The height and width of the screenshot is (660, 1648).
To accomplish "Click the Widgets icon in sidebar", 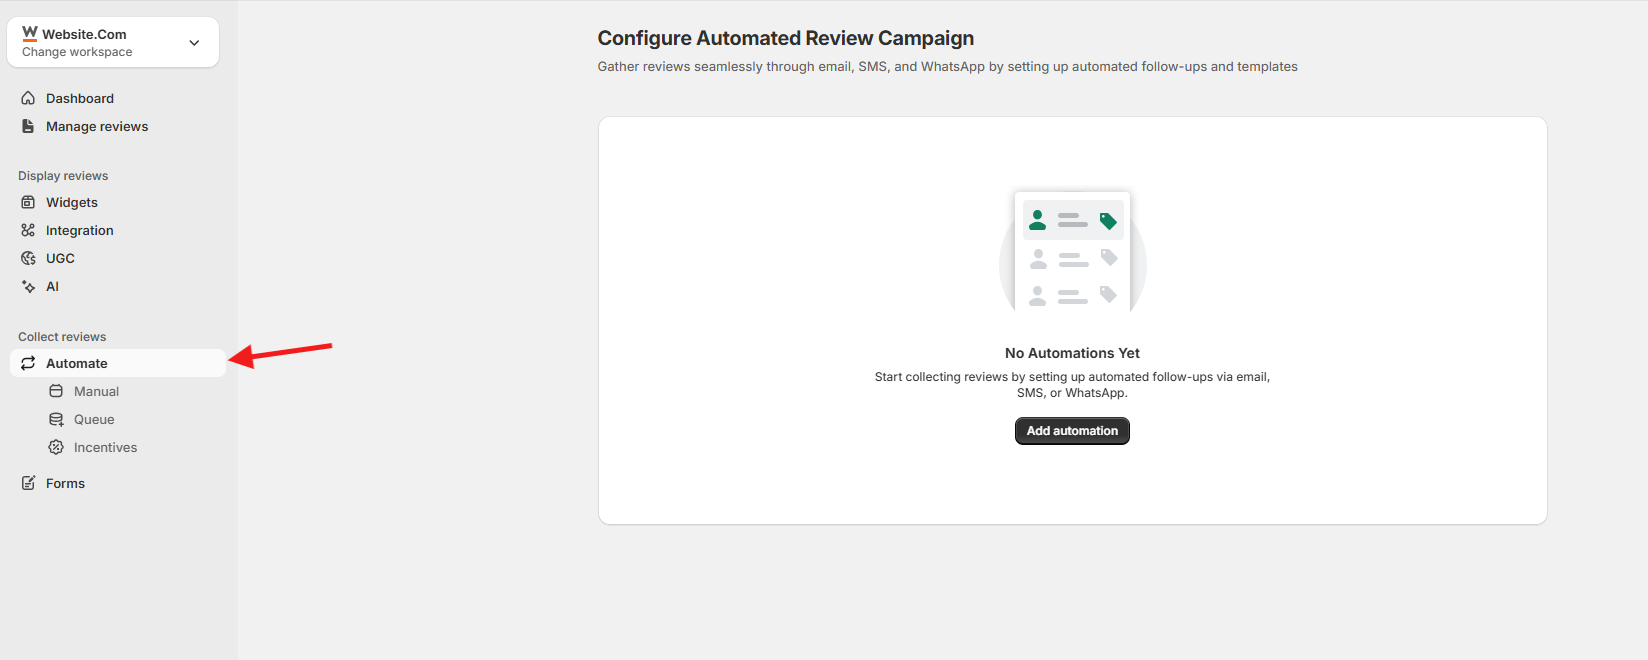I will tap(28, 202).
